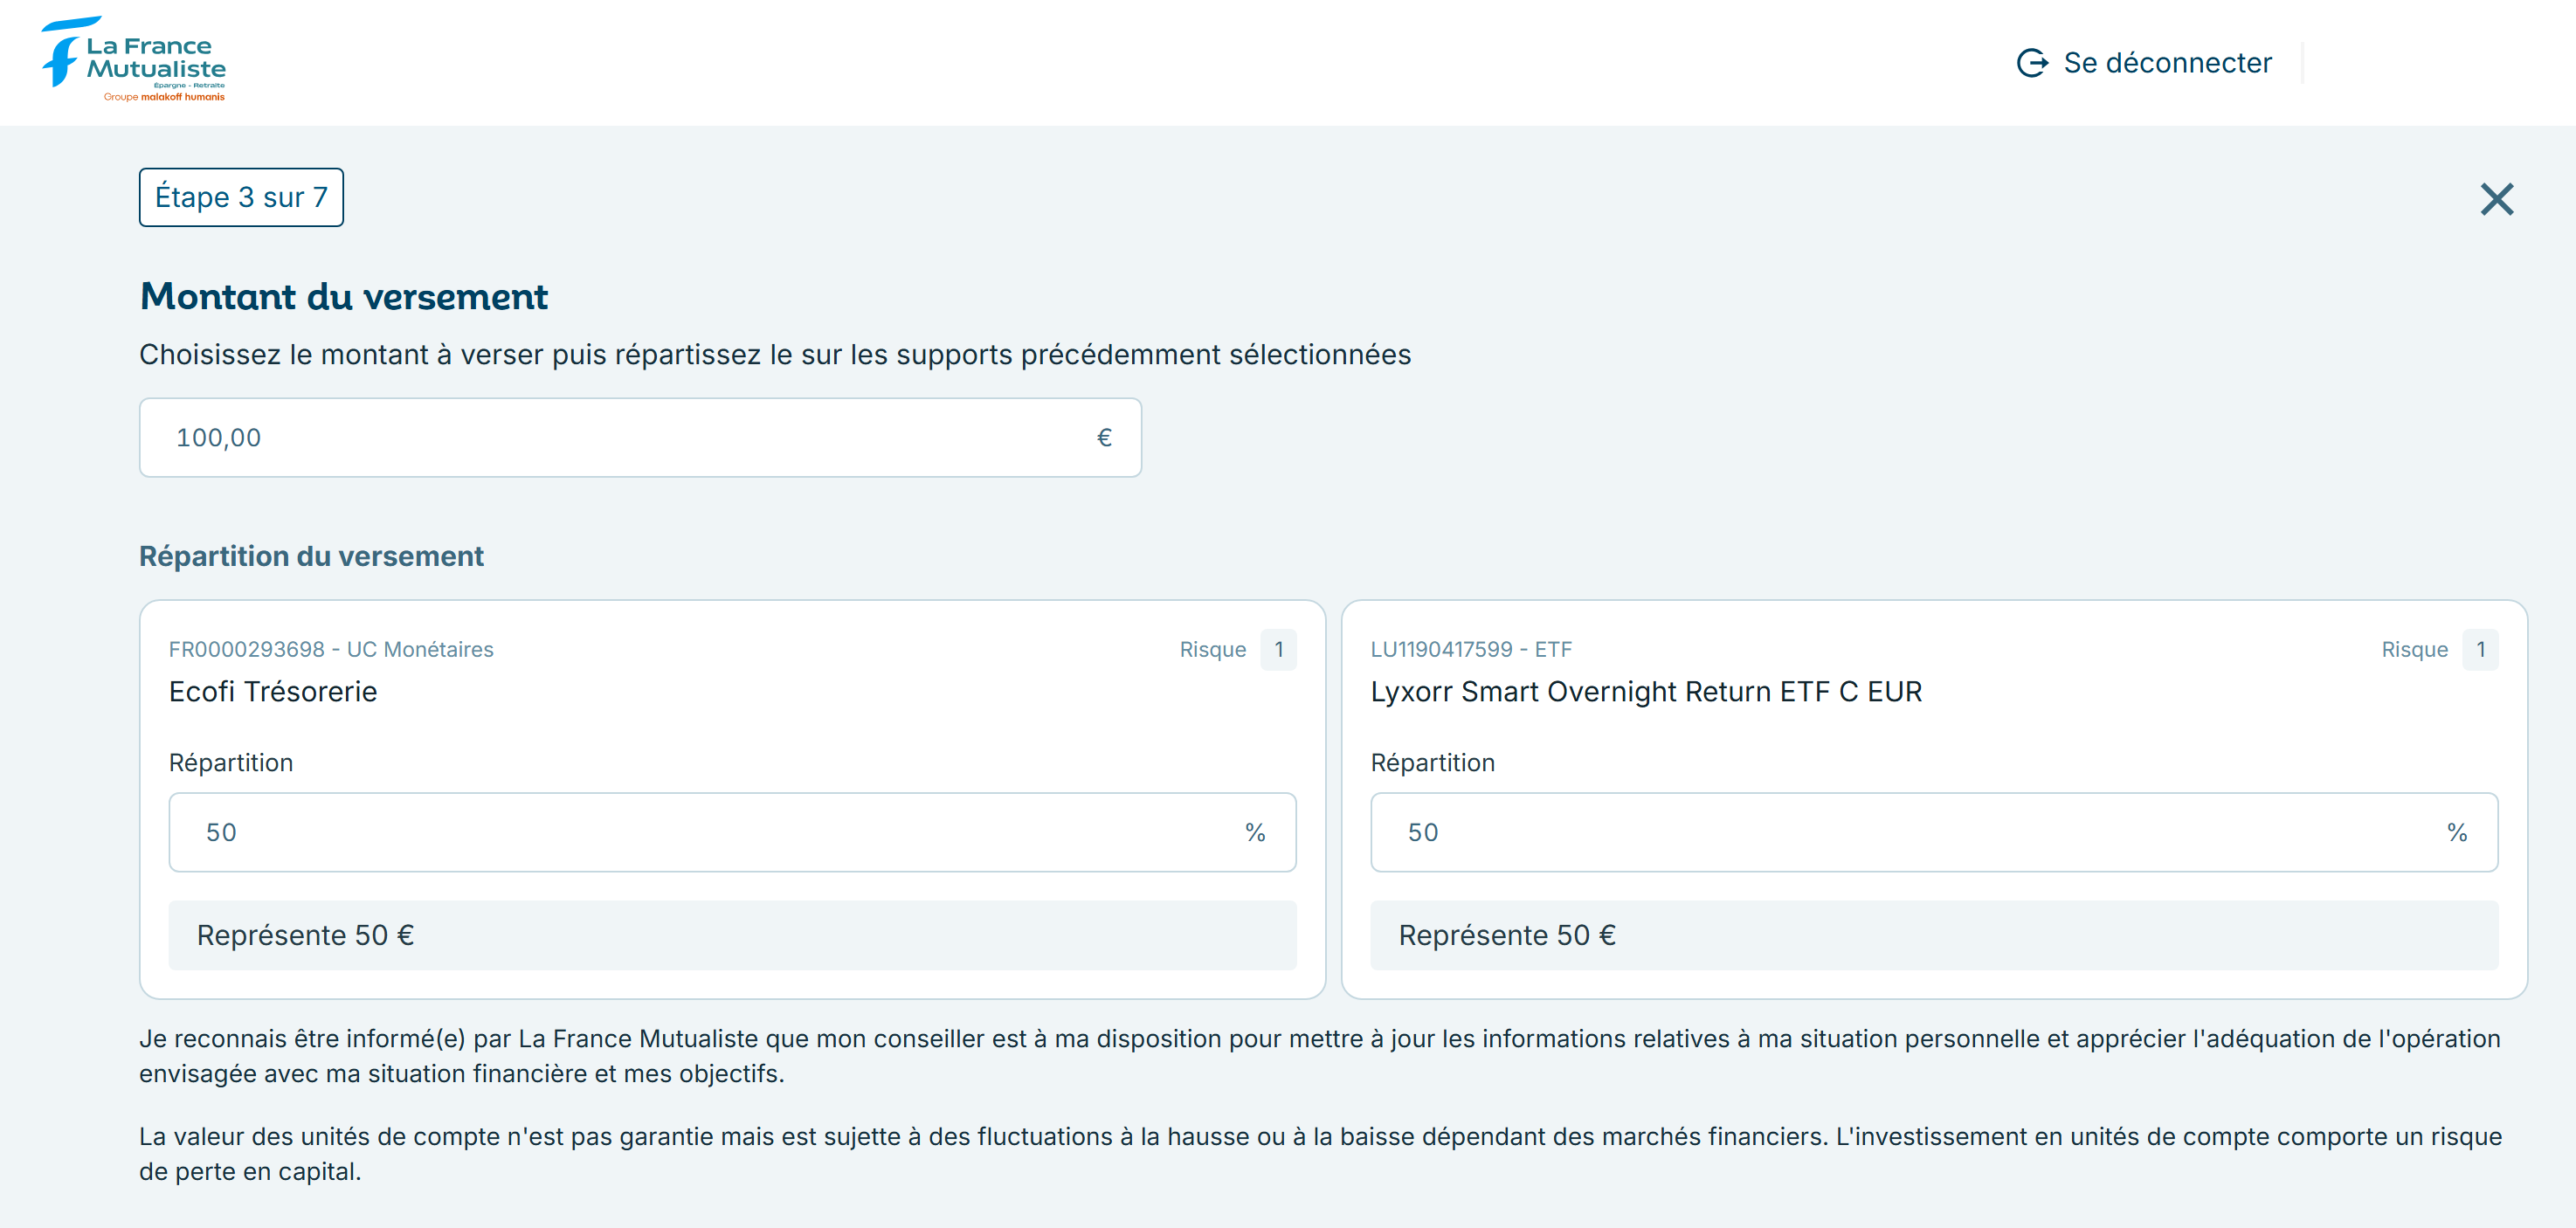Click the Répartition du versement section title
Image resolution: width=2576 pixels, height=1228 pixels.
[x=311, y=556]
